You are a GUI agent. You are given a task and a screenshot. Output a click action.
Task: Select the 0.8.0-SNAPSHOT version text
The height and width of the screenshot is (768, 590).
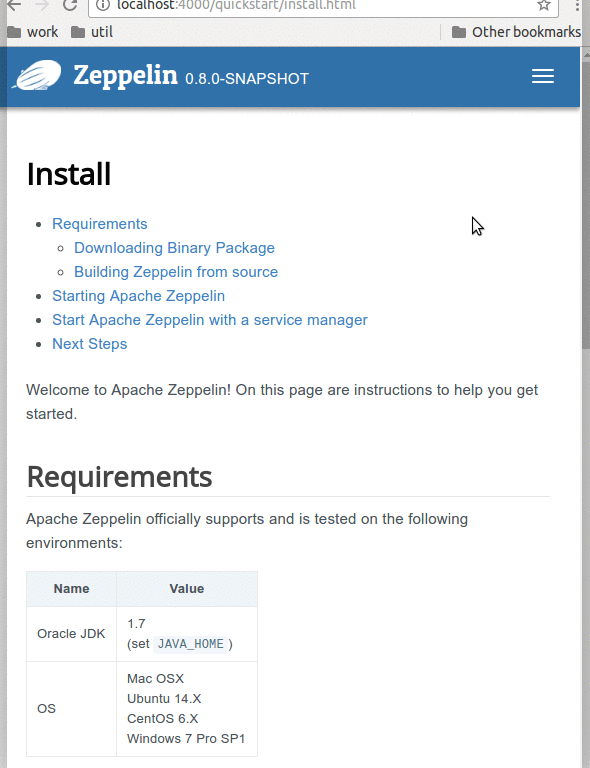pyautogui.click(x=247, y=78)
